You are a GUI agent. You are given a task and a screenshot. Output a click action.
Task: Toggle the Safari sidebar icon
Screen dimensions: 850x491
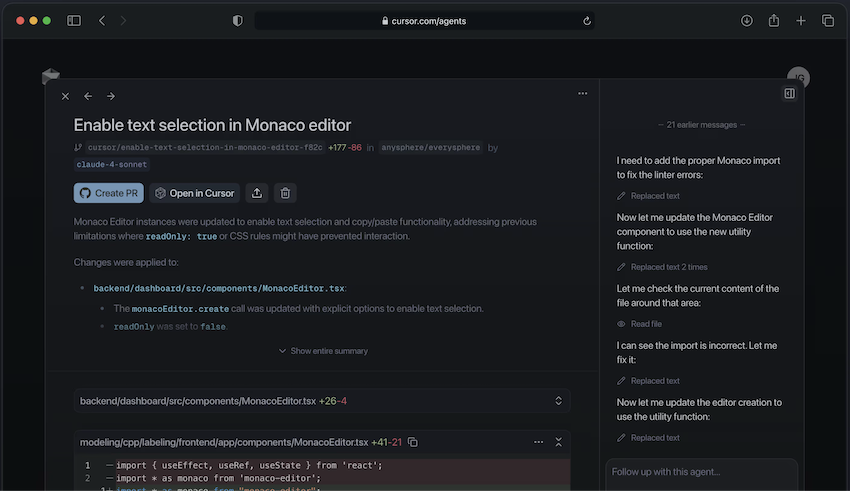[74, 21]
